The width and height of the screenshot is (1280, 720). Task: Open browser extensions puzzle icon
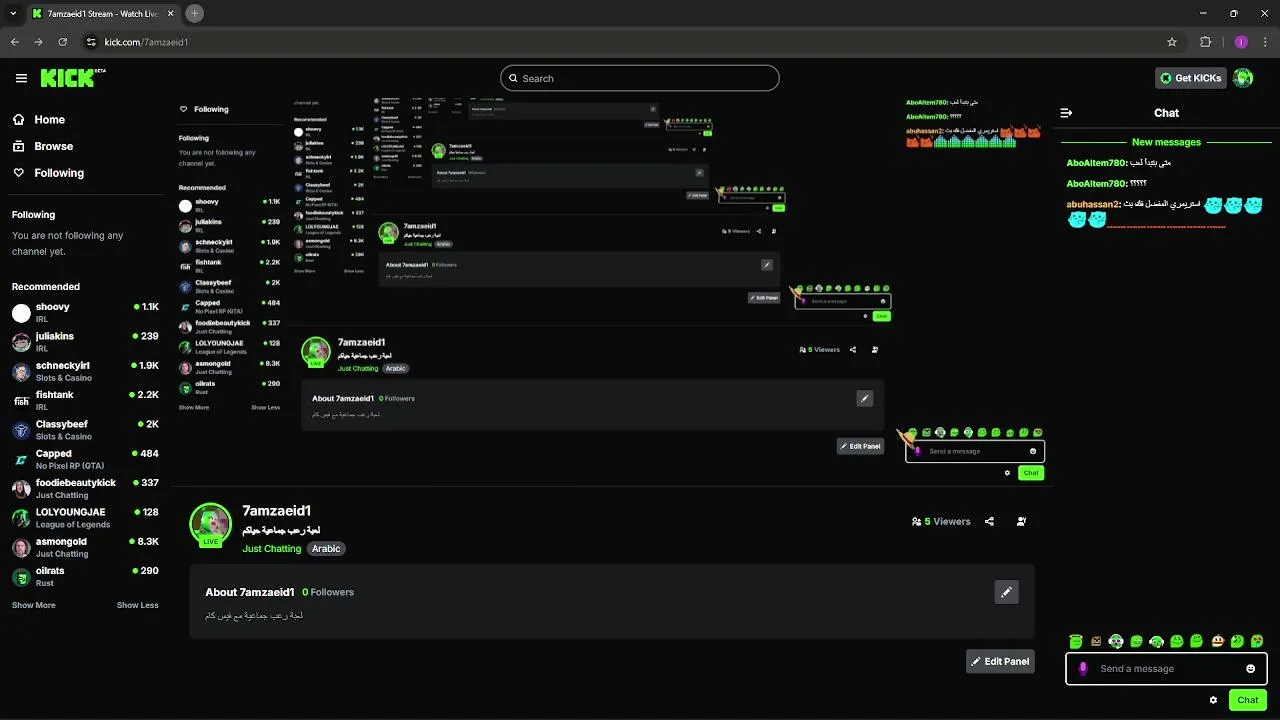click(x=1205, y=42)
